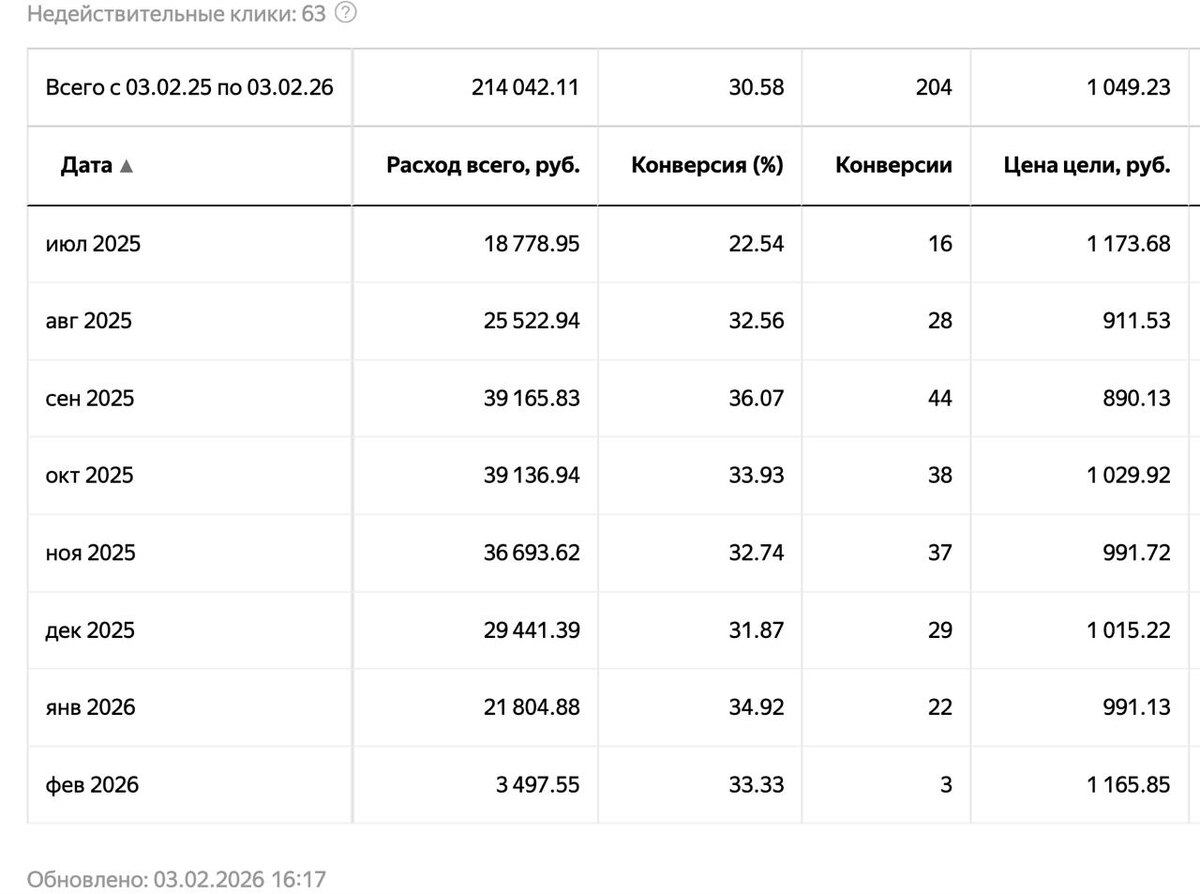Screen dimensions: 1200x894
Task: Select the авг 2025 row date
Action: (89, 321)
